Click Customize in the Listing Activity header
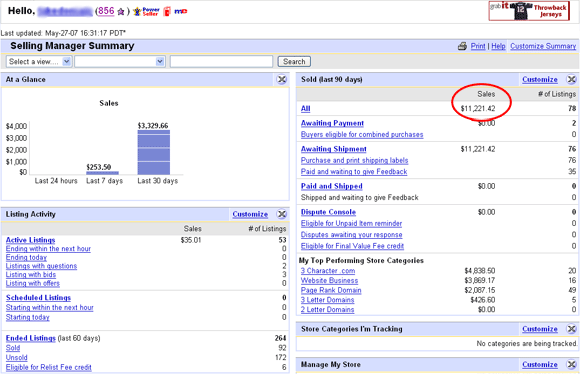 point(250,214)
